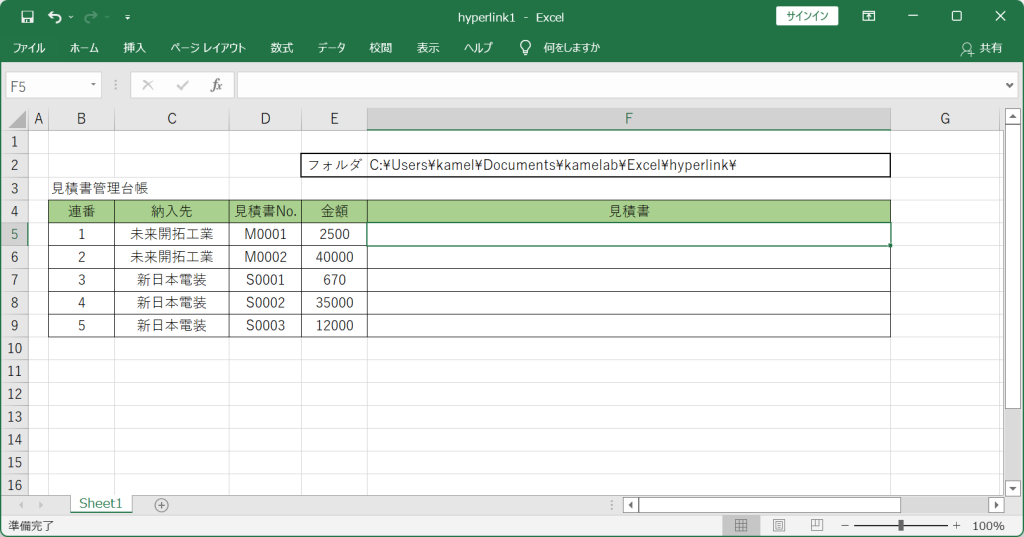The width and height of the screenshot is (1024, 537).
Task: Click vertical scrollbar up arrow
Action: click(x=1012, y=116)
